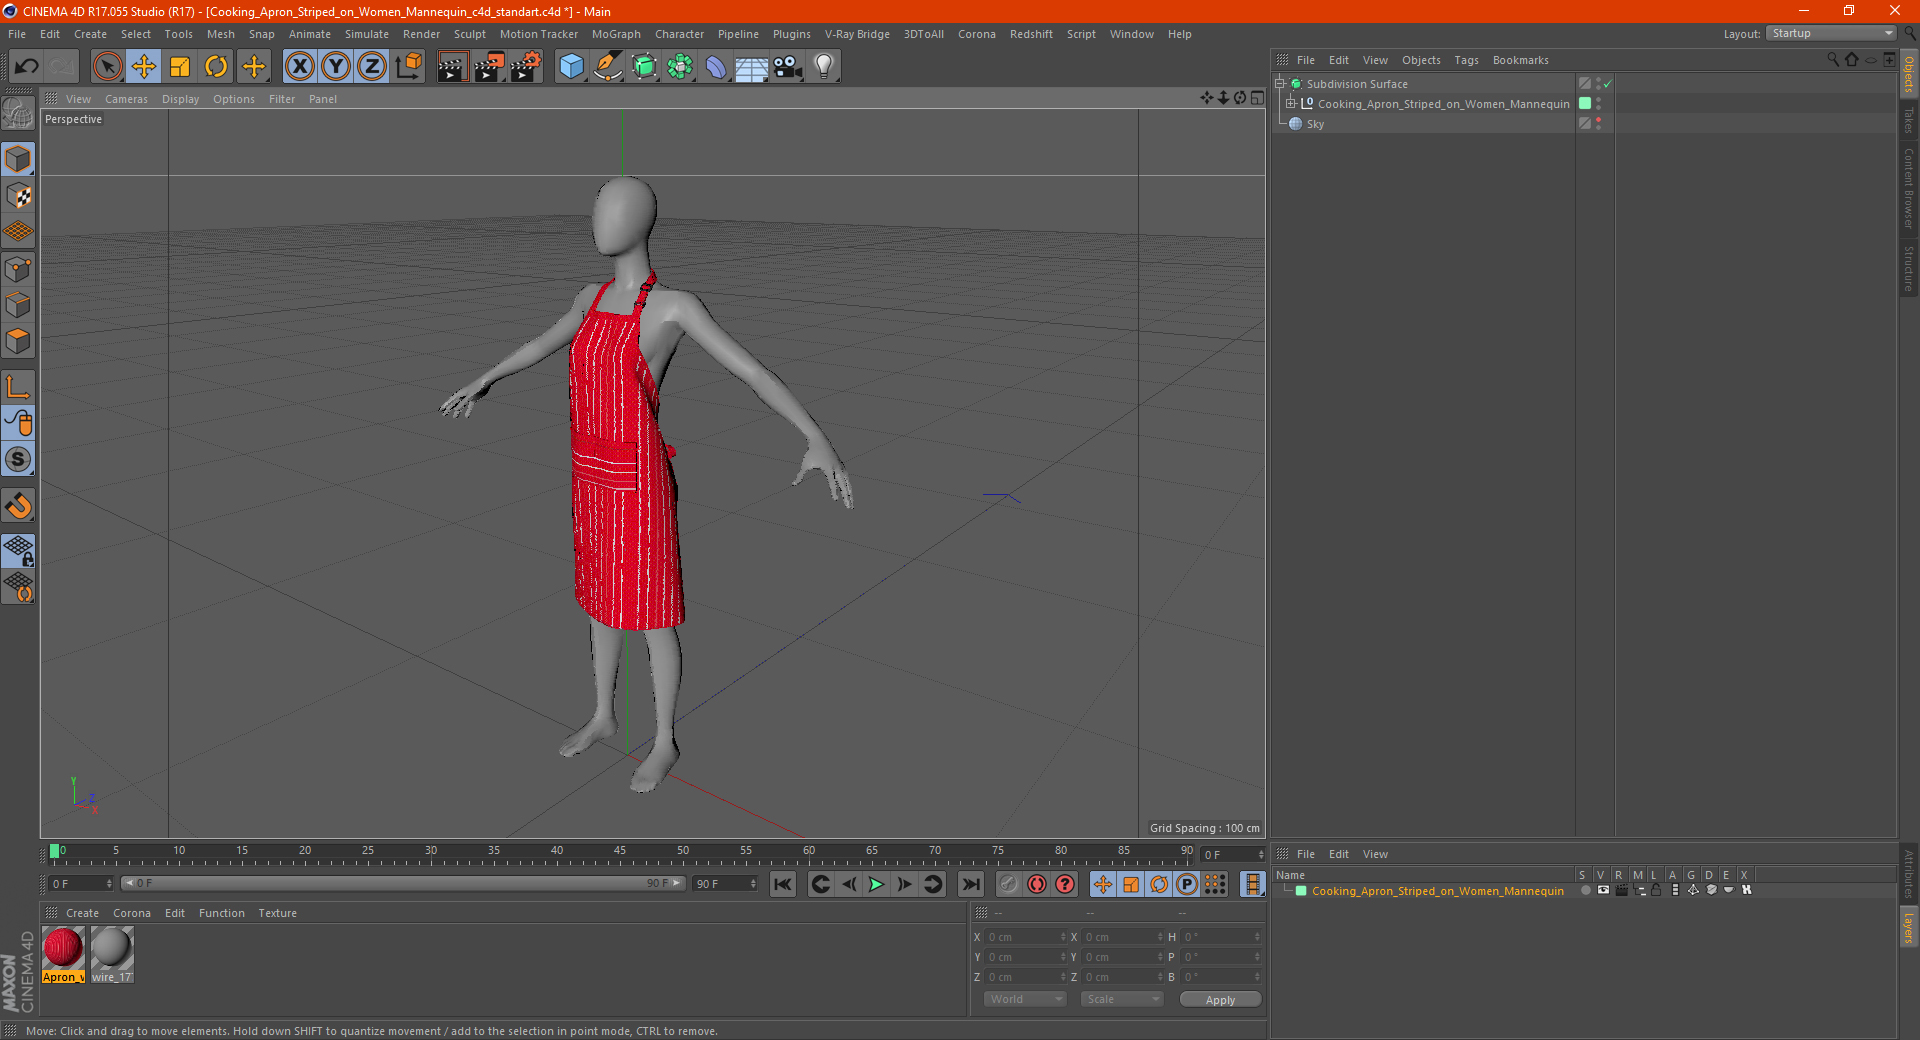Open the Redshift menu
Screen dimensions: 1920x1040
(x=1031, y=34)
